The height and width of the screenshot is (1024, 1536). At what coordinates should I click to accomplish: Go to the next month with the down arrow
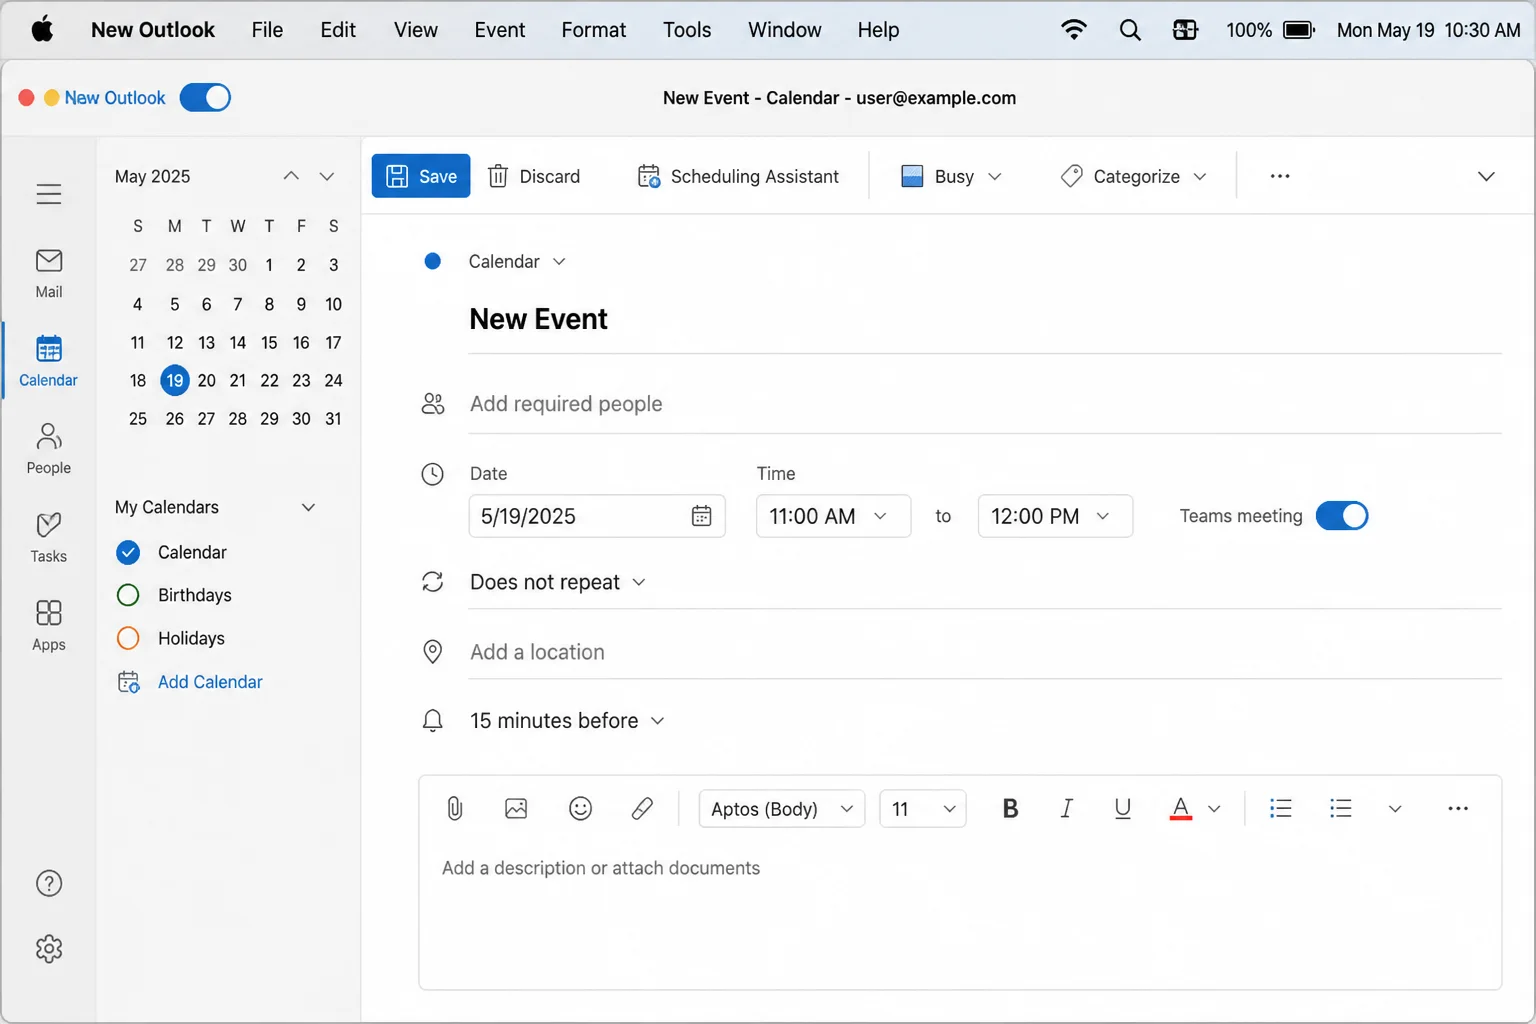tap(326, 176)
